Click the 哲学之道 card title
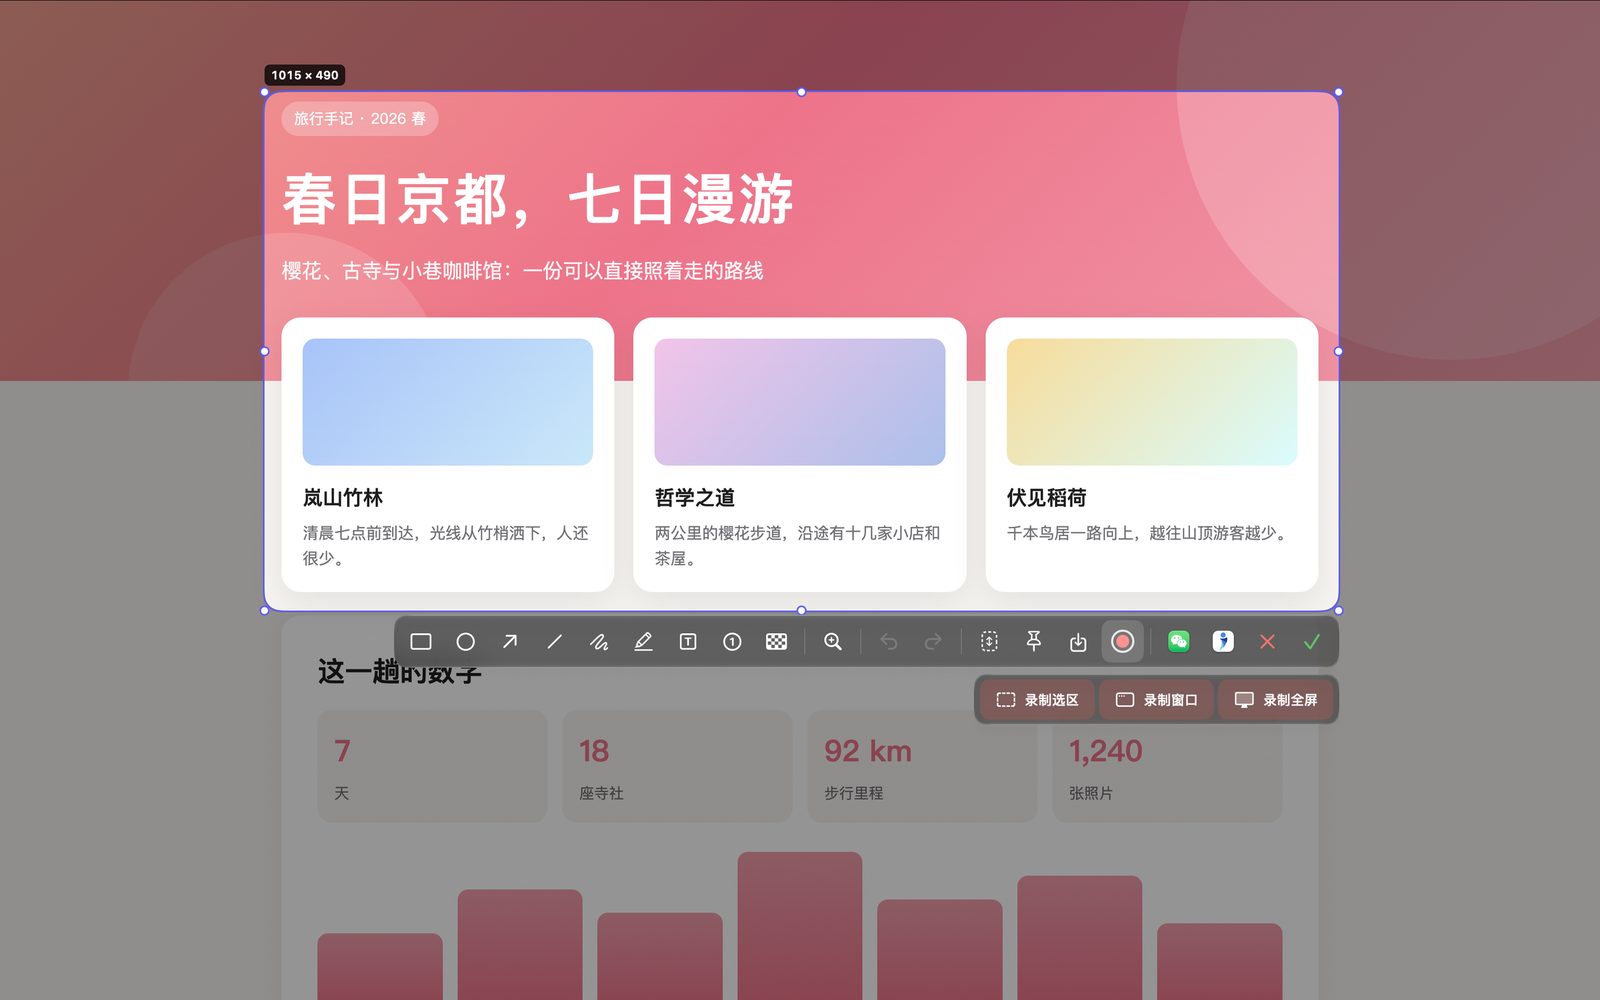The height and width of the screenshot is (1000, 1600). point(695,498)
